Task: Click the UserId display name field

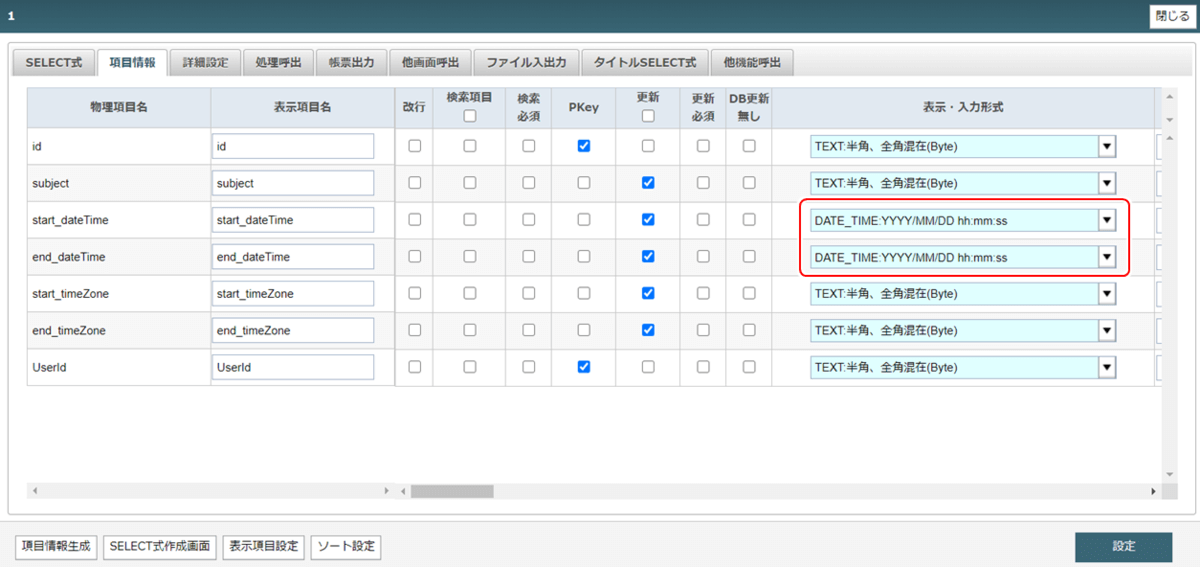Action: [x=293, y=367]
